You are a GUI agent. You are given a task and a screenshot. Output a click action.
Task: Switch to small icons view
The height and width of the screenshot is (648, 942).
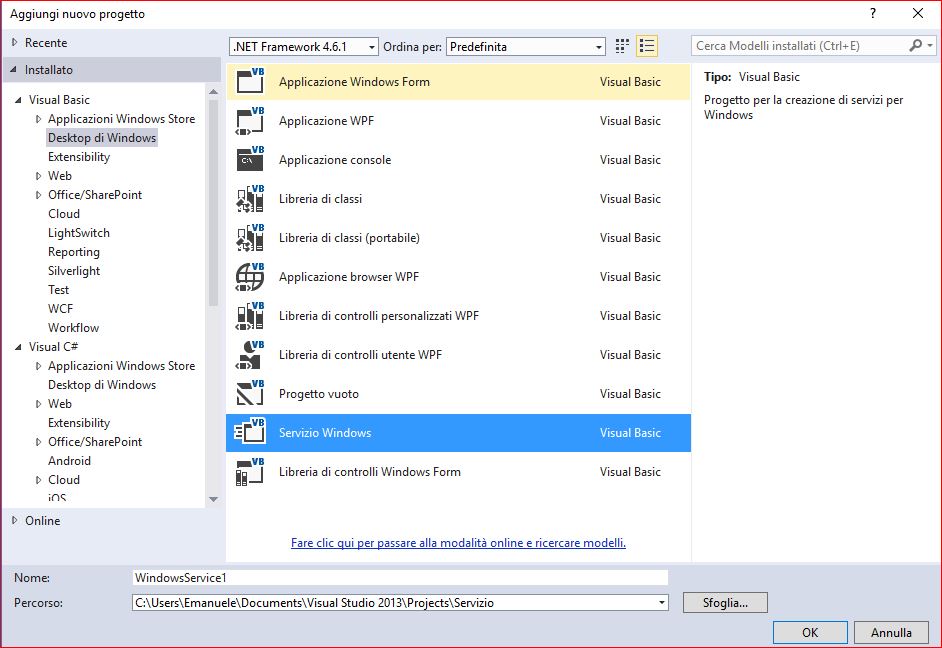(622, 46)
